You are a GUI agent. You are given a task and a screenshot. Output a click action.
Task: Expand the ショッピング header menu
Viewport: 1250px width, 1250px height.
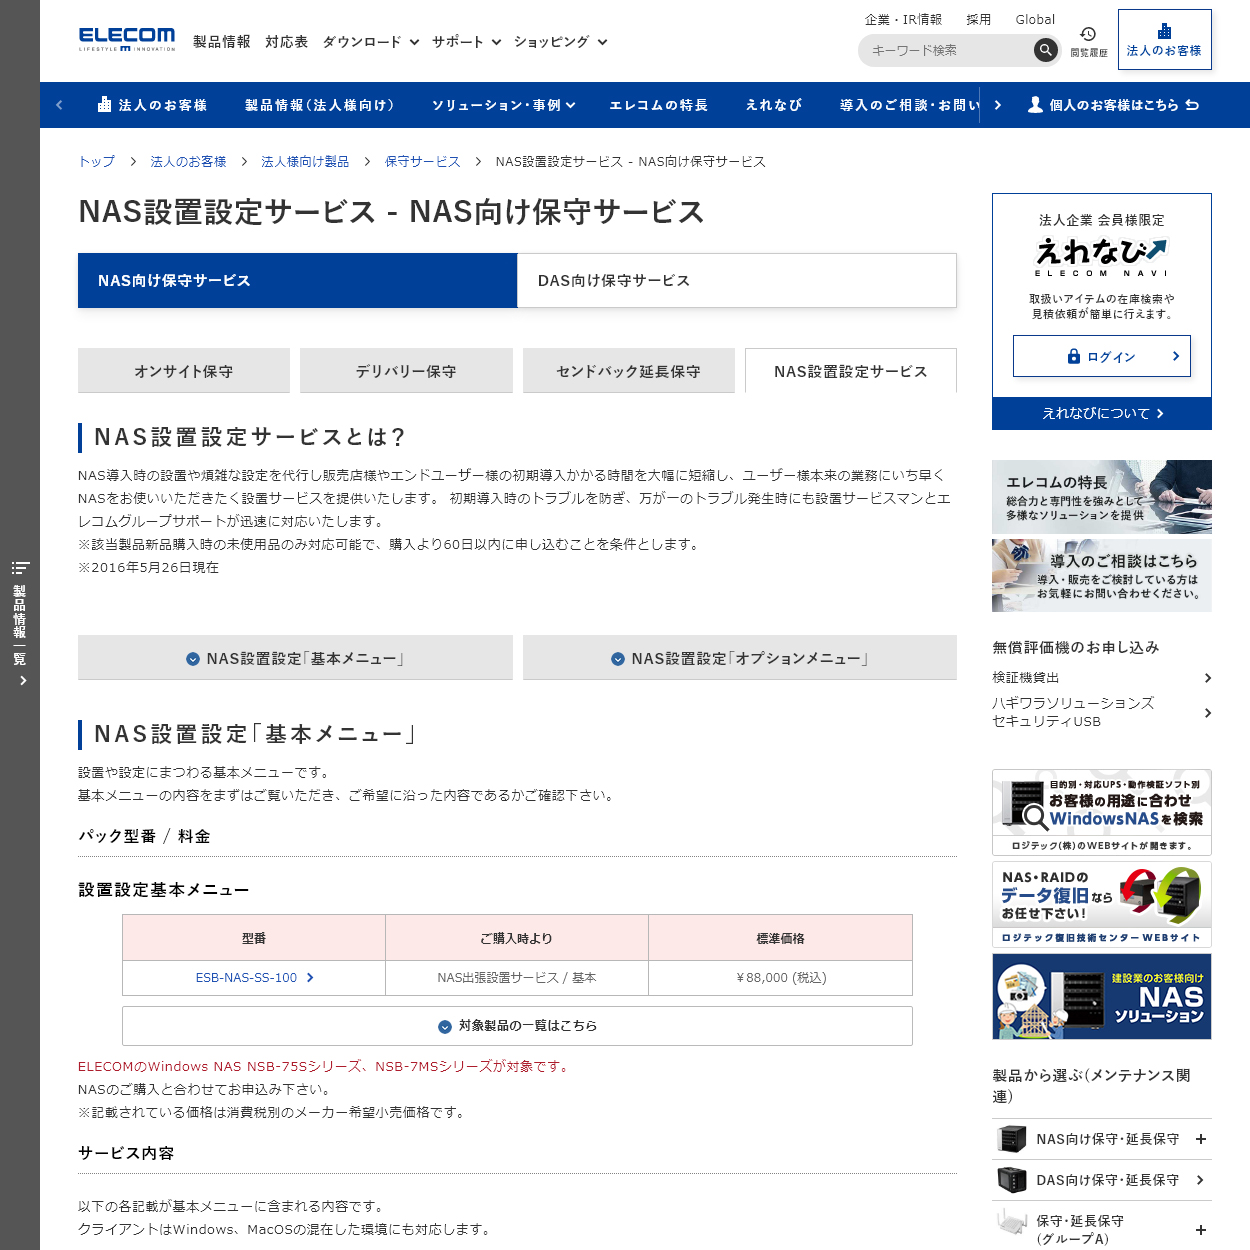click(x=560, y=42)
